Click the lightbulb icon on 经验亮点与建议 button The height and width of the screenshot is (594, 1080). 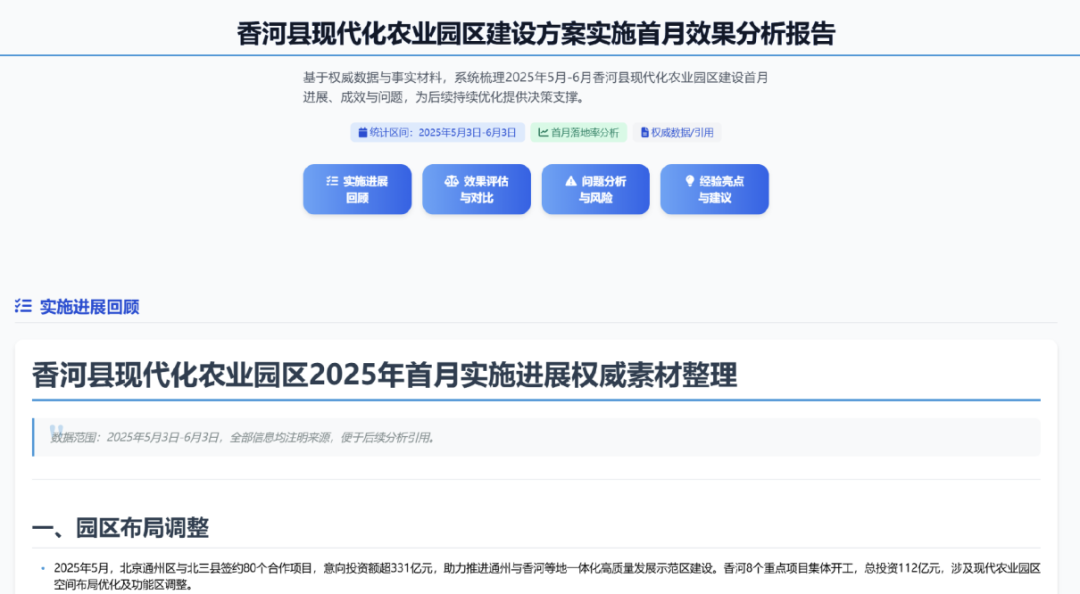point(690,181)
